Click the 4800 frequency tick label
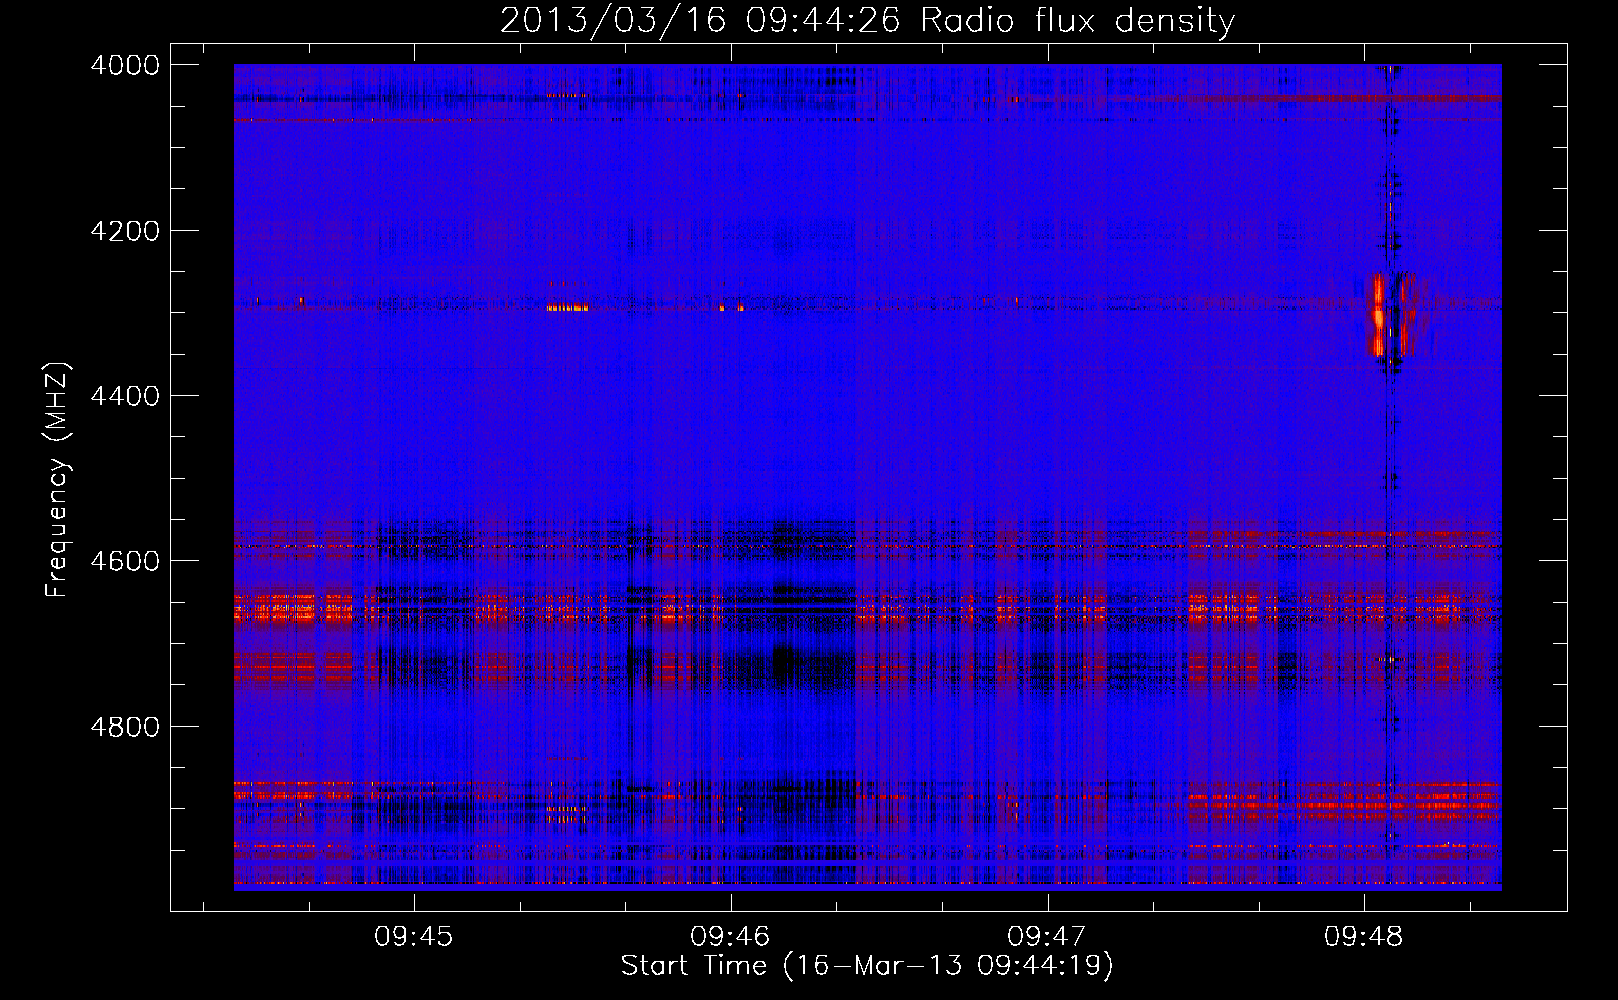The image size is (1618, 1000). point(125,726)
